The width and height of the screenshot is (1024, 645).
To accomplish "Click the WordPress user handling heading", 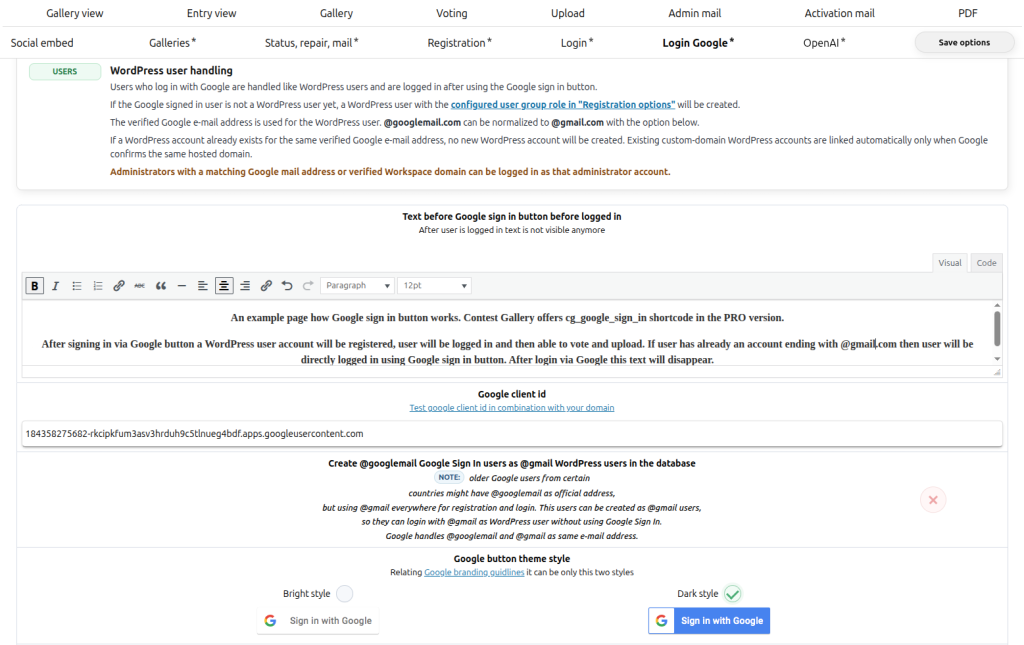I will [171, 71].
